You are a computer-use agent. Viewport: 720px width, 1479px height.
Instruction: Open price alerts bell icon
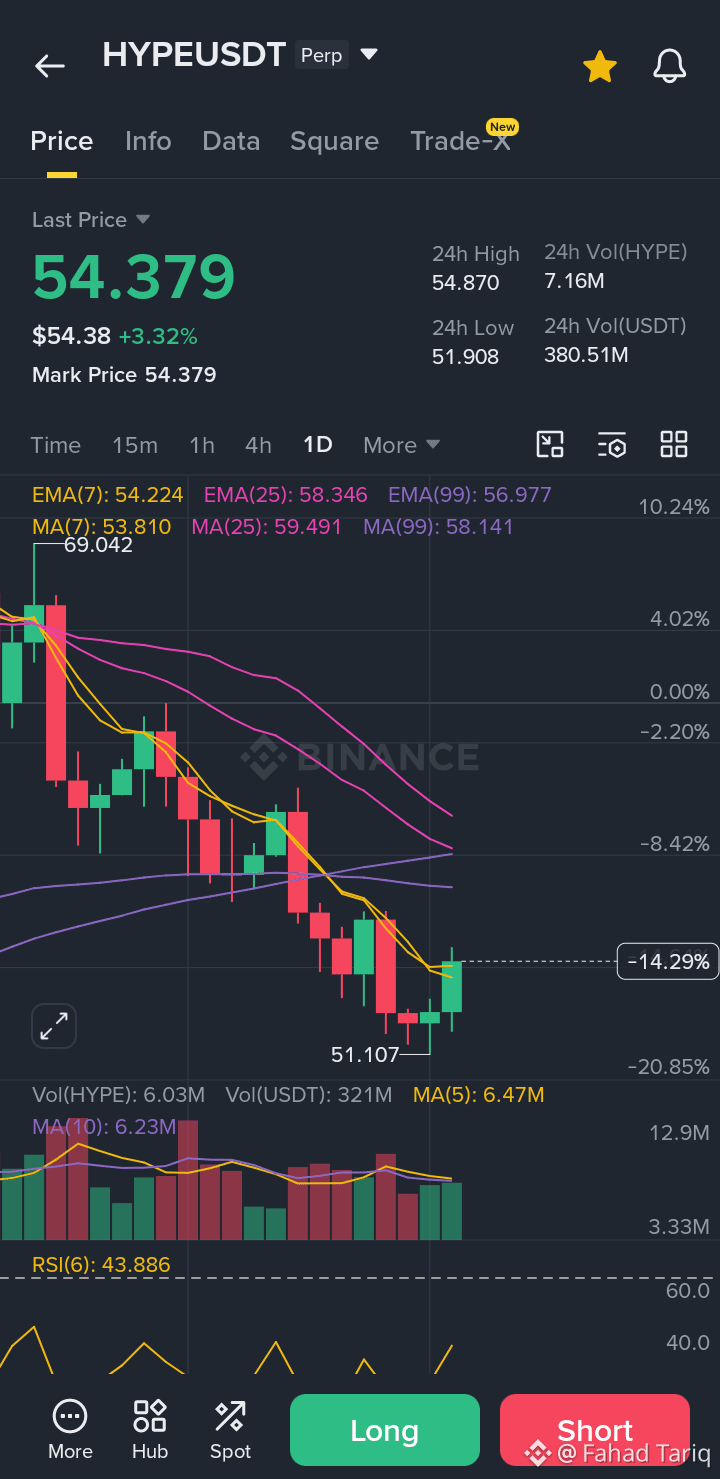670,67
